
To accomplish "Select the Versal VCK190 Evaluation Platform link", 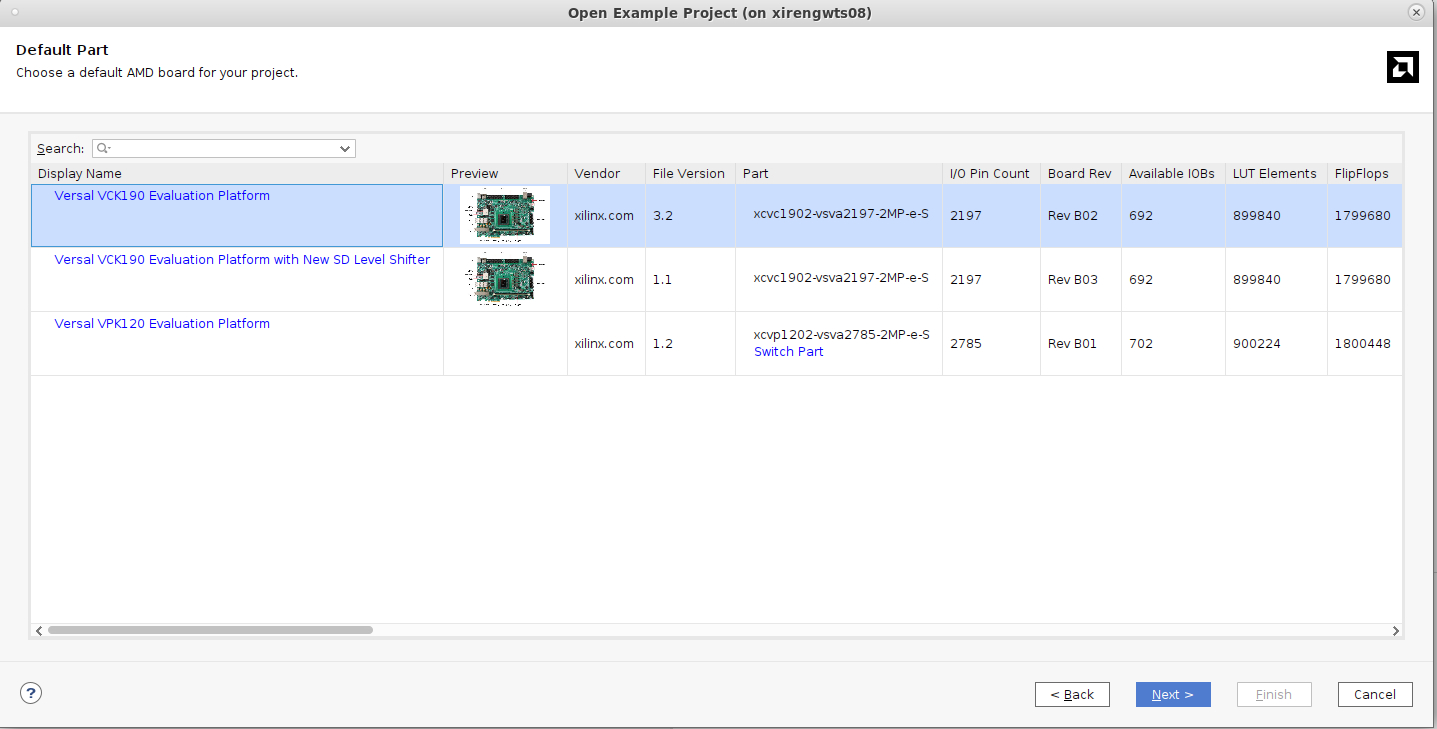I will (162, 195).
